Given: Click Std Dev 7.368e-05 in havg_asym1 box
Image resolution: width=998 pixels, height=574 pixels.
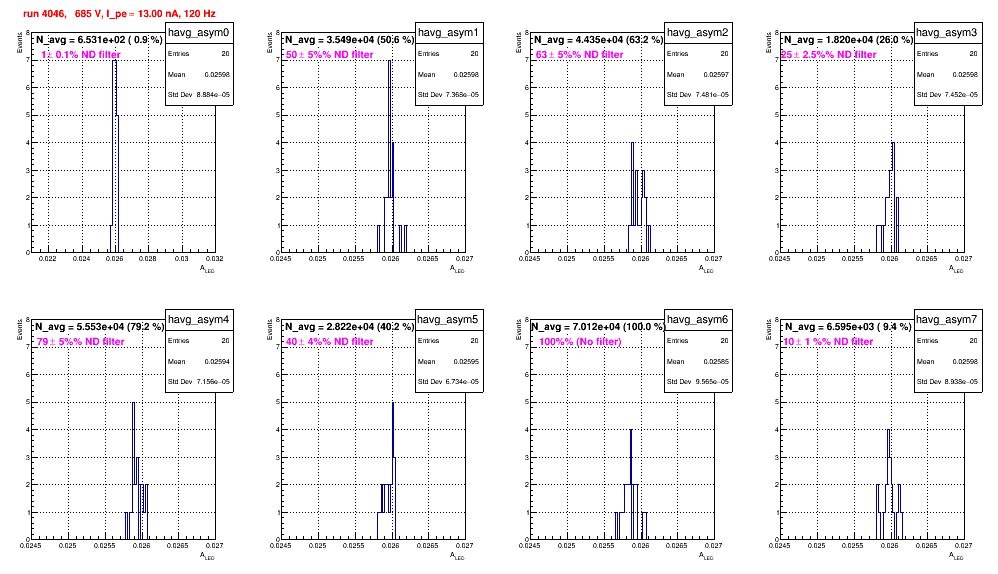Looking at the screenshot, I should (x=449, y=95).
